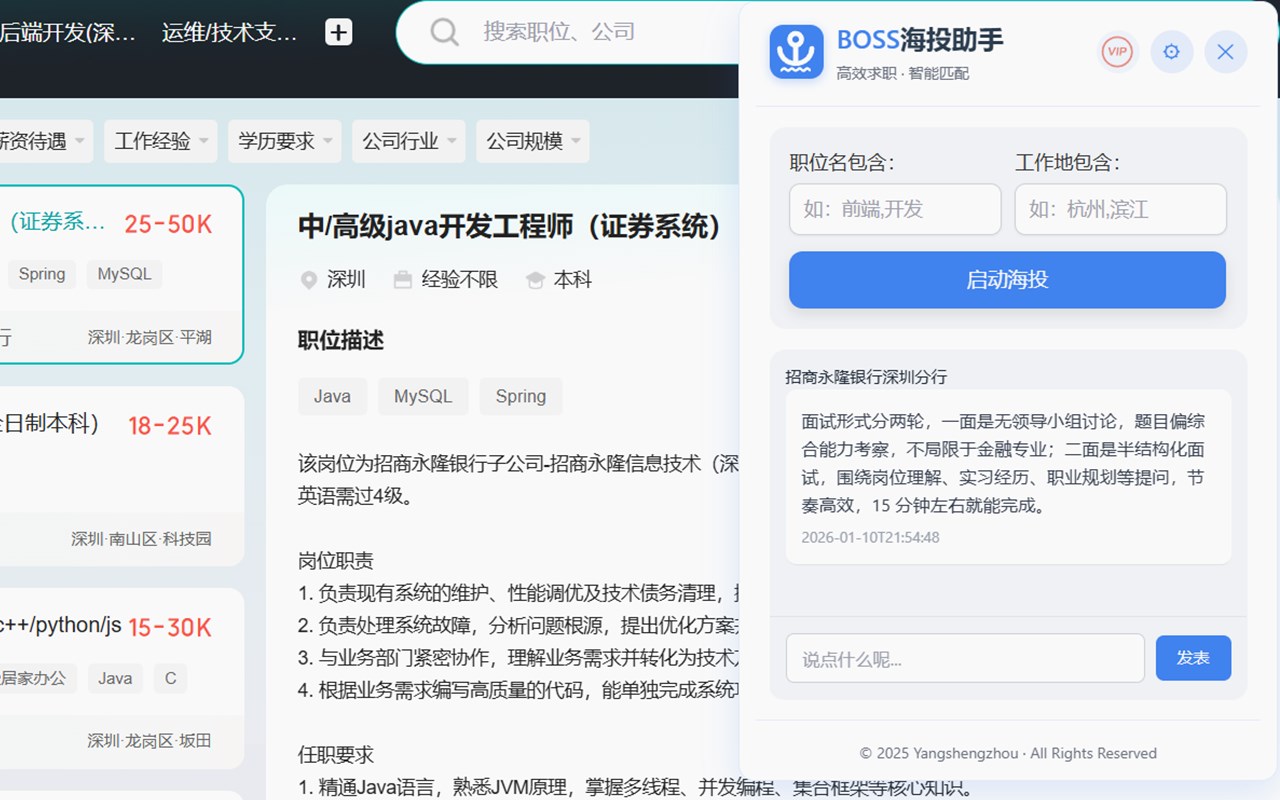Click the graduation cap icon beside 本科
This screenshot has height=800, width=1280.
[x=535, y=280]
